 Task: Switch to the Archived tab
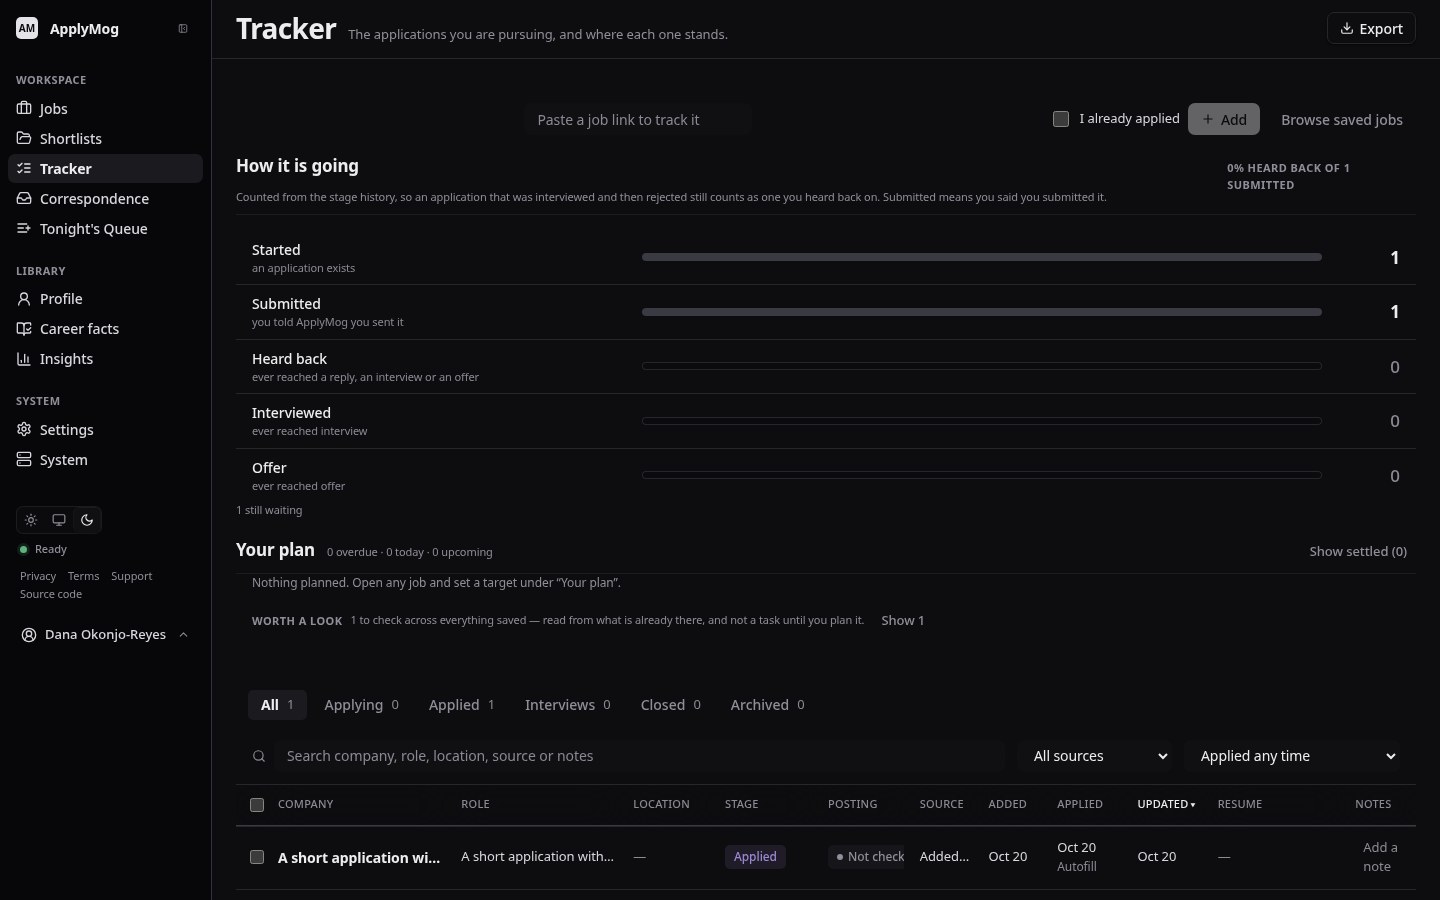pos(767,705)
